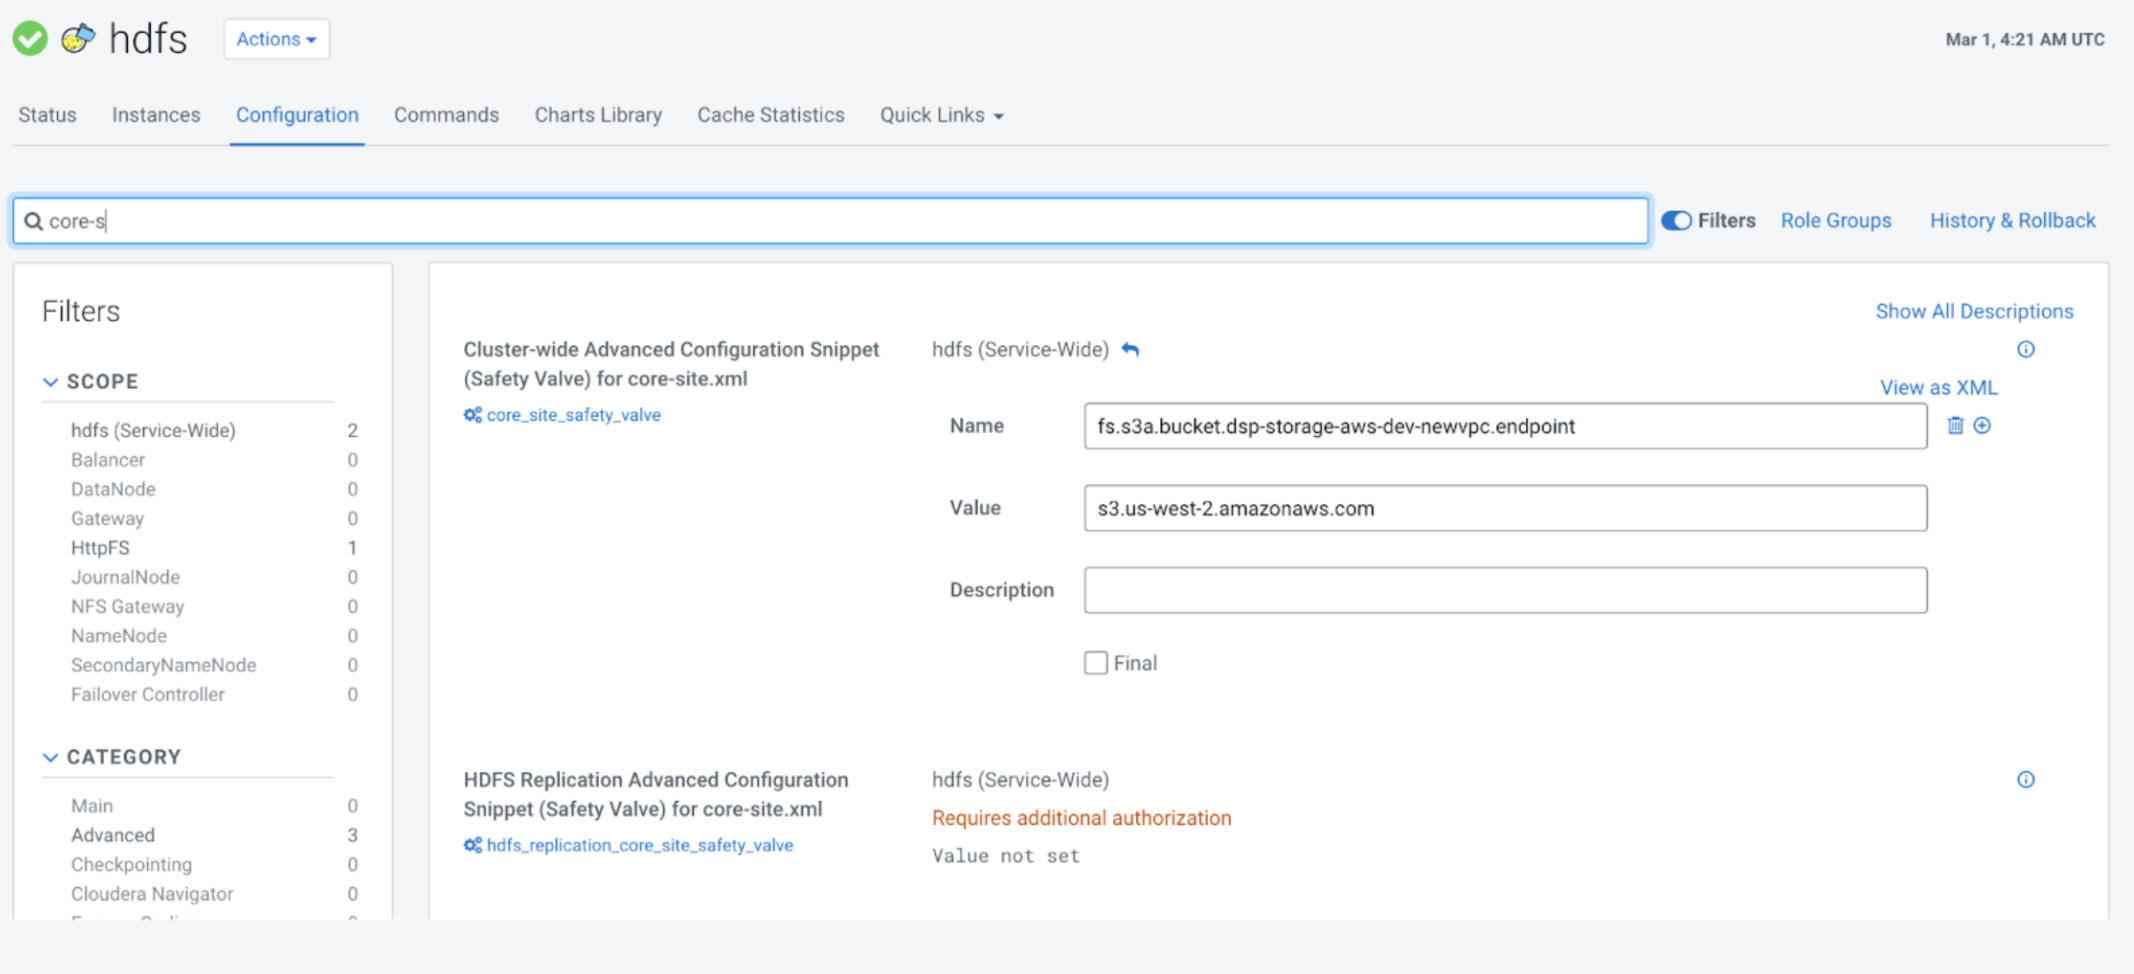2134x974 pixels.
Task: Click the green health status check icon
Action: pyautogui.click(x=30, y=39)
